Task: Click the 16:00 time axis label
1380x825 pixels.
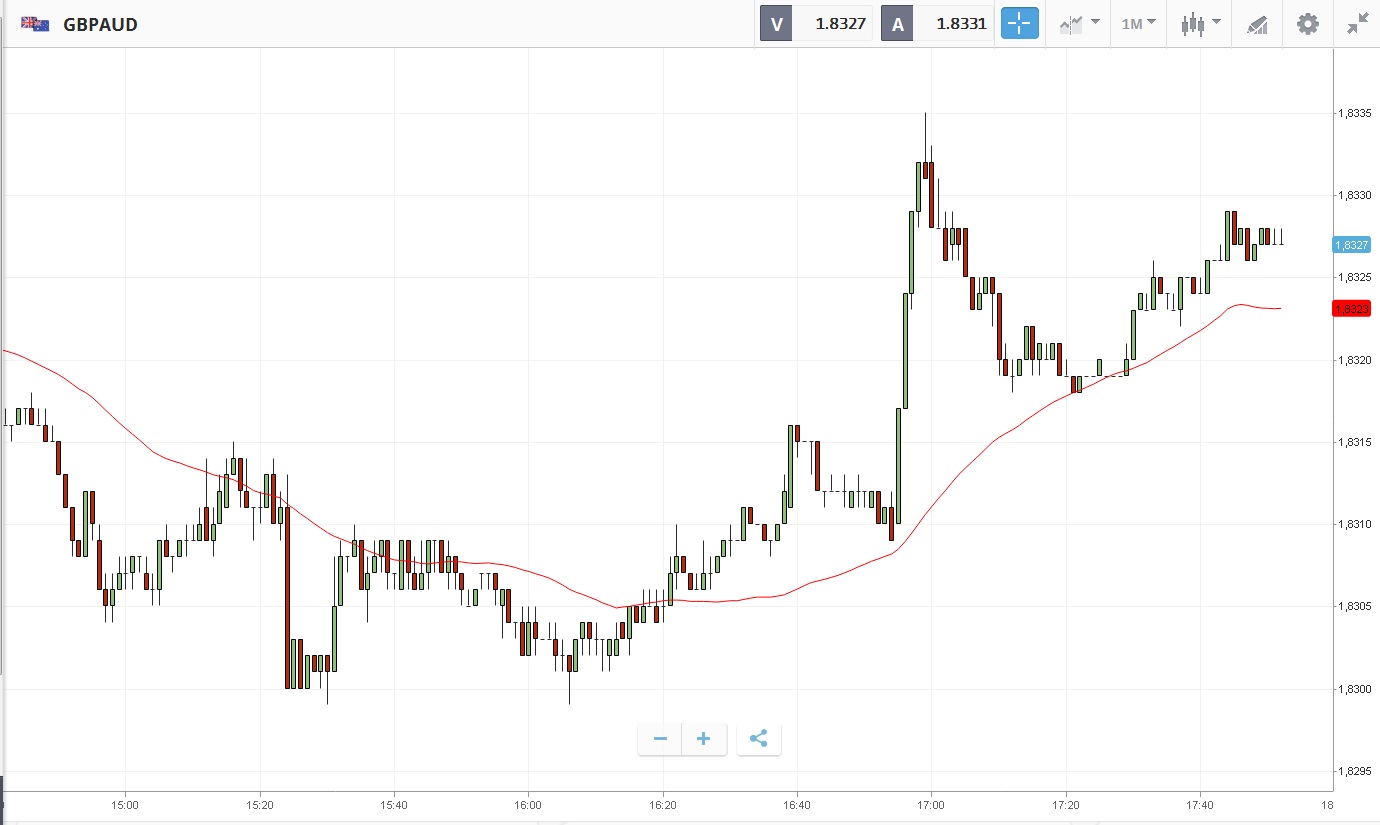Action: pyautogui.click(x=528, y=805)
